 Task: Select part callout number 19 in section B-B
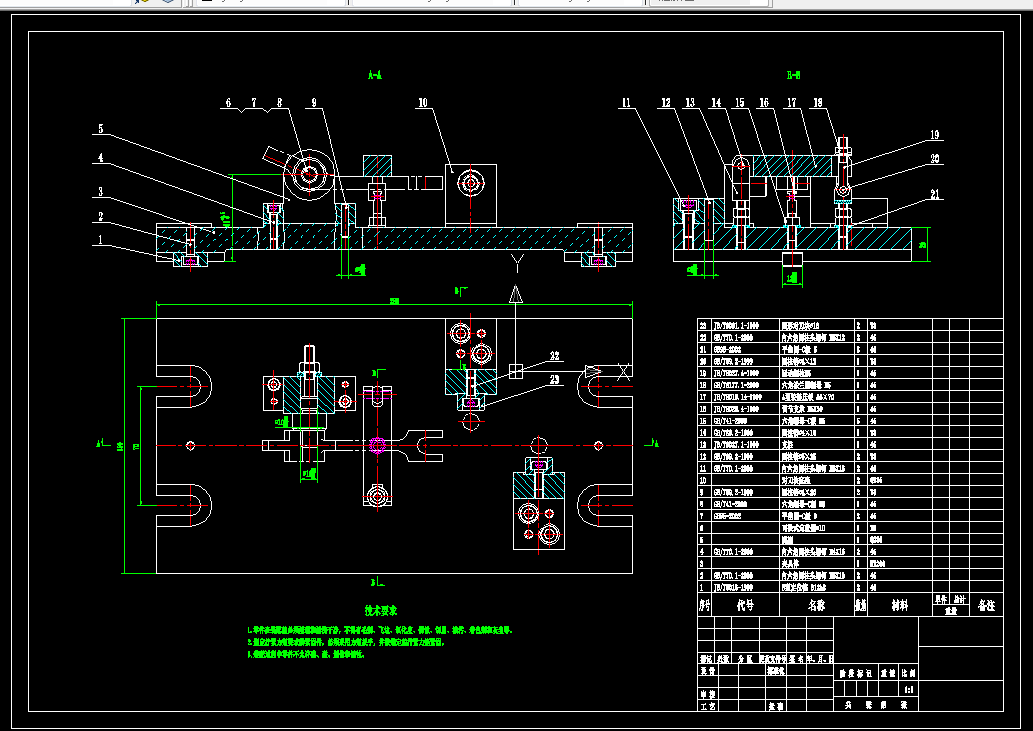pos(935,135)
